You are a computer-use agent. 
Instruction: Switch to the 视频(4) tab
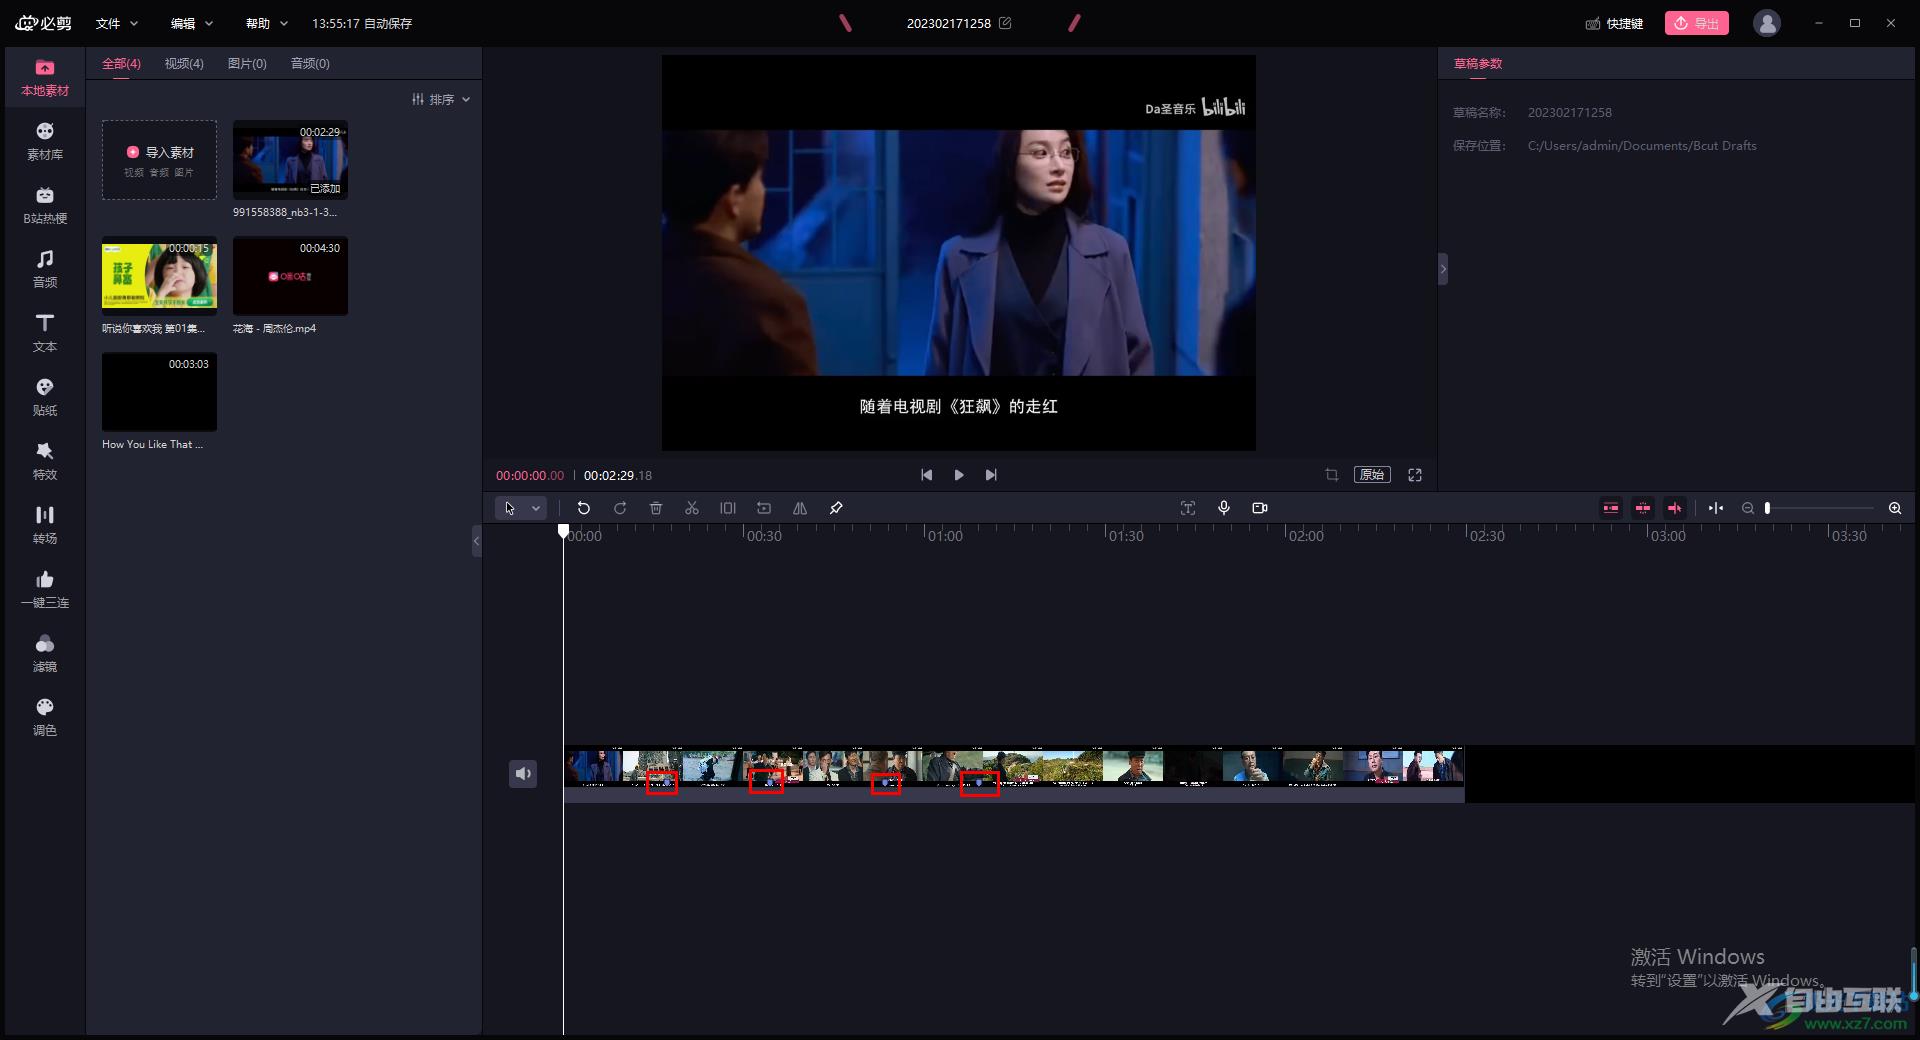coord(184,63)
